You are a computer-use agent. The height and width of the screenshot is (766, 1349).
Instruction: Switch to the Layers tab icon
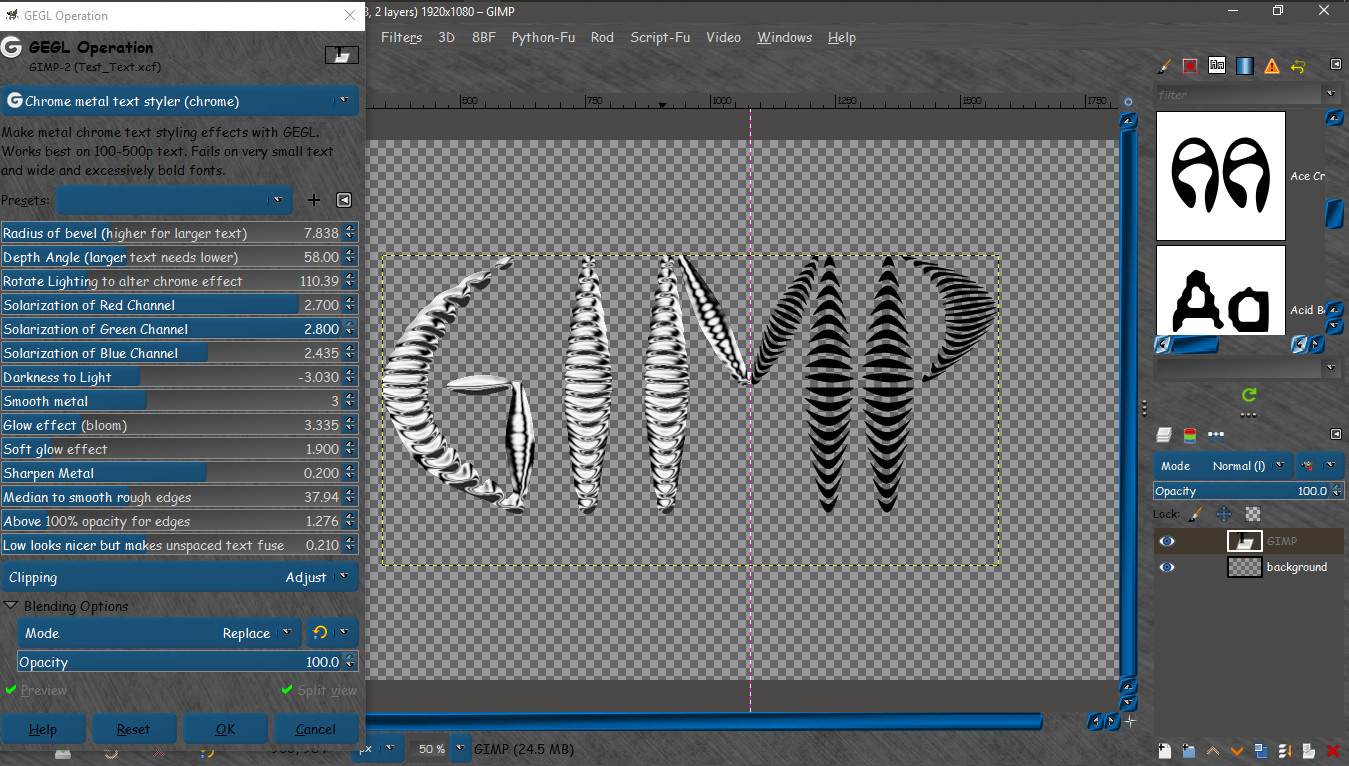1164,435
